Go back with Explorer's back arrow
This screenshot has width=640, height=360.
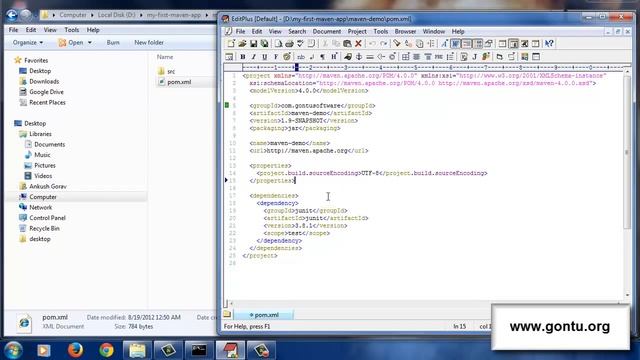[x=12, y=15]
